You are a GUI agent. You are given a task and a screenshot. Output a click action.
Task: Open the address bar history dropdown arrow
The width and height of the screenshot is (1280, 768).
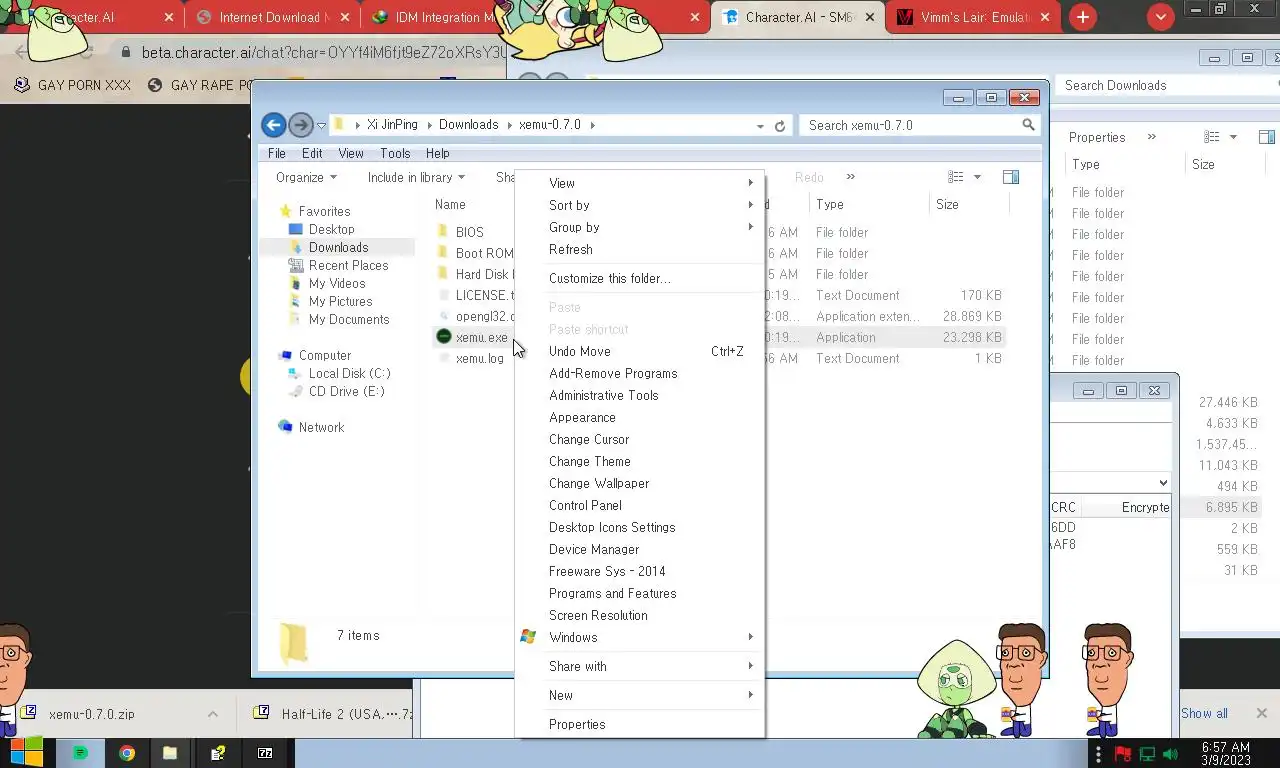(x=760, y=126)
